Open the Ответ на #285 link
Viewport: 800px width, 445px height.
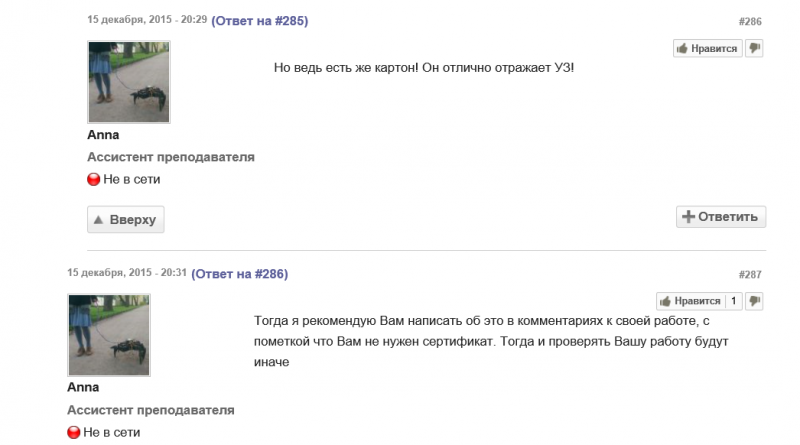point(260,21)
